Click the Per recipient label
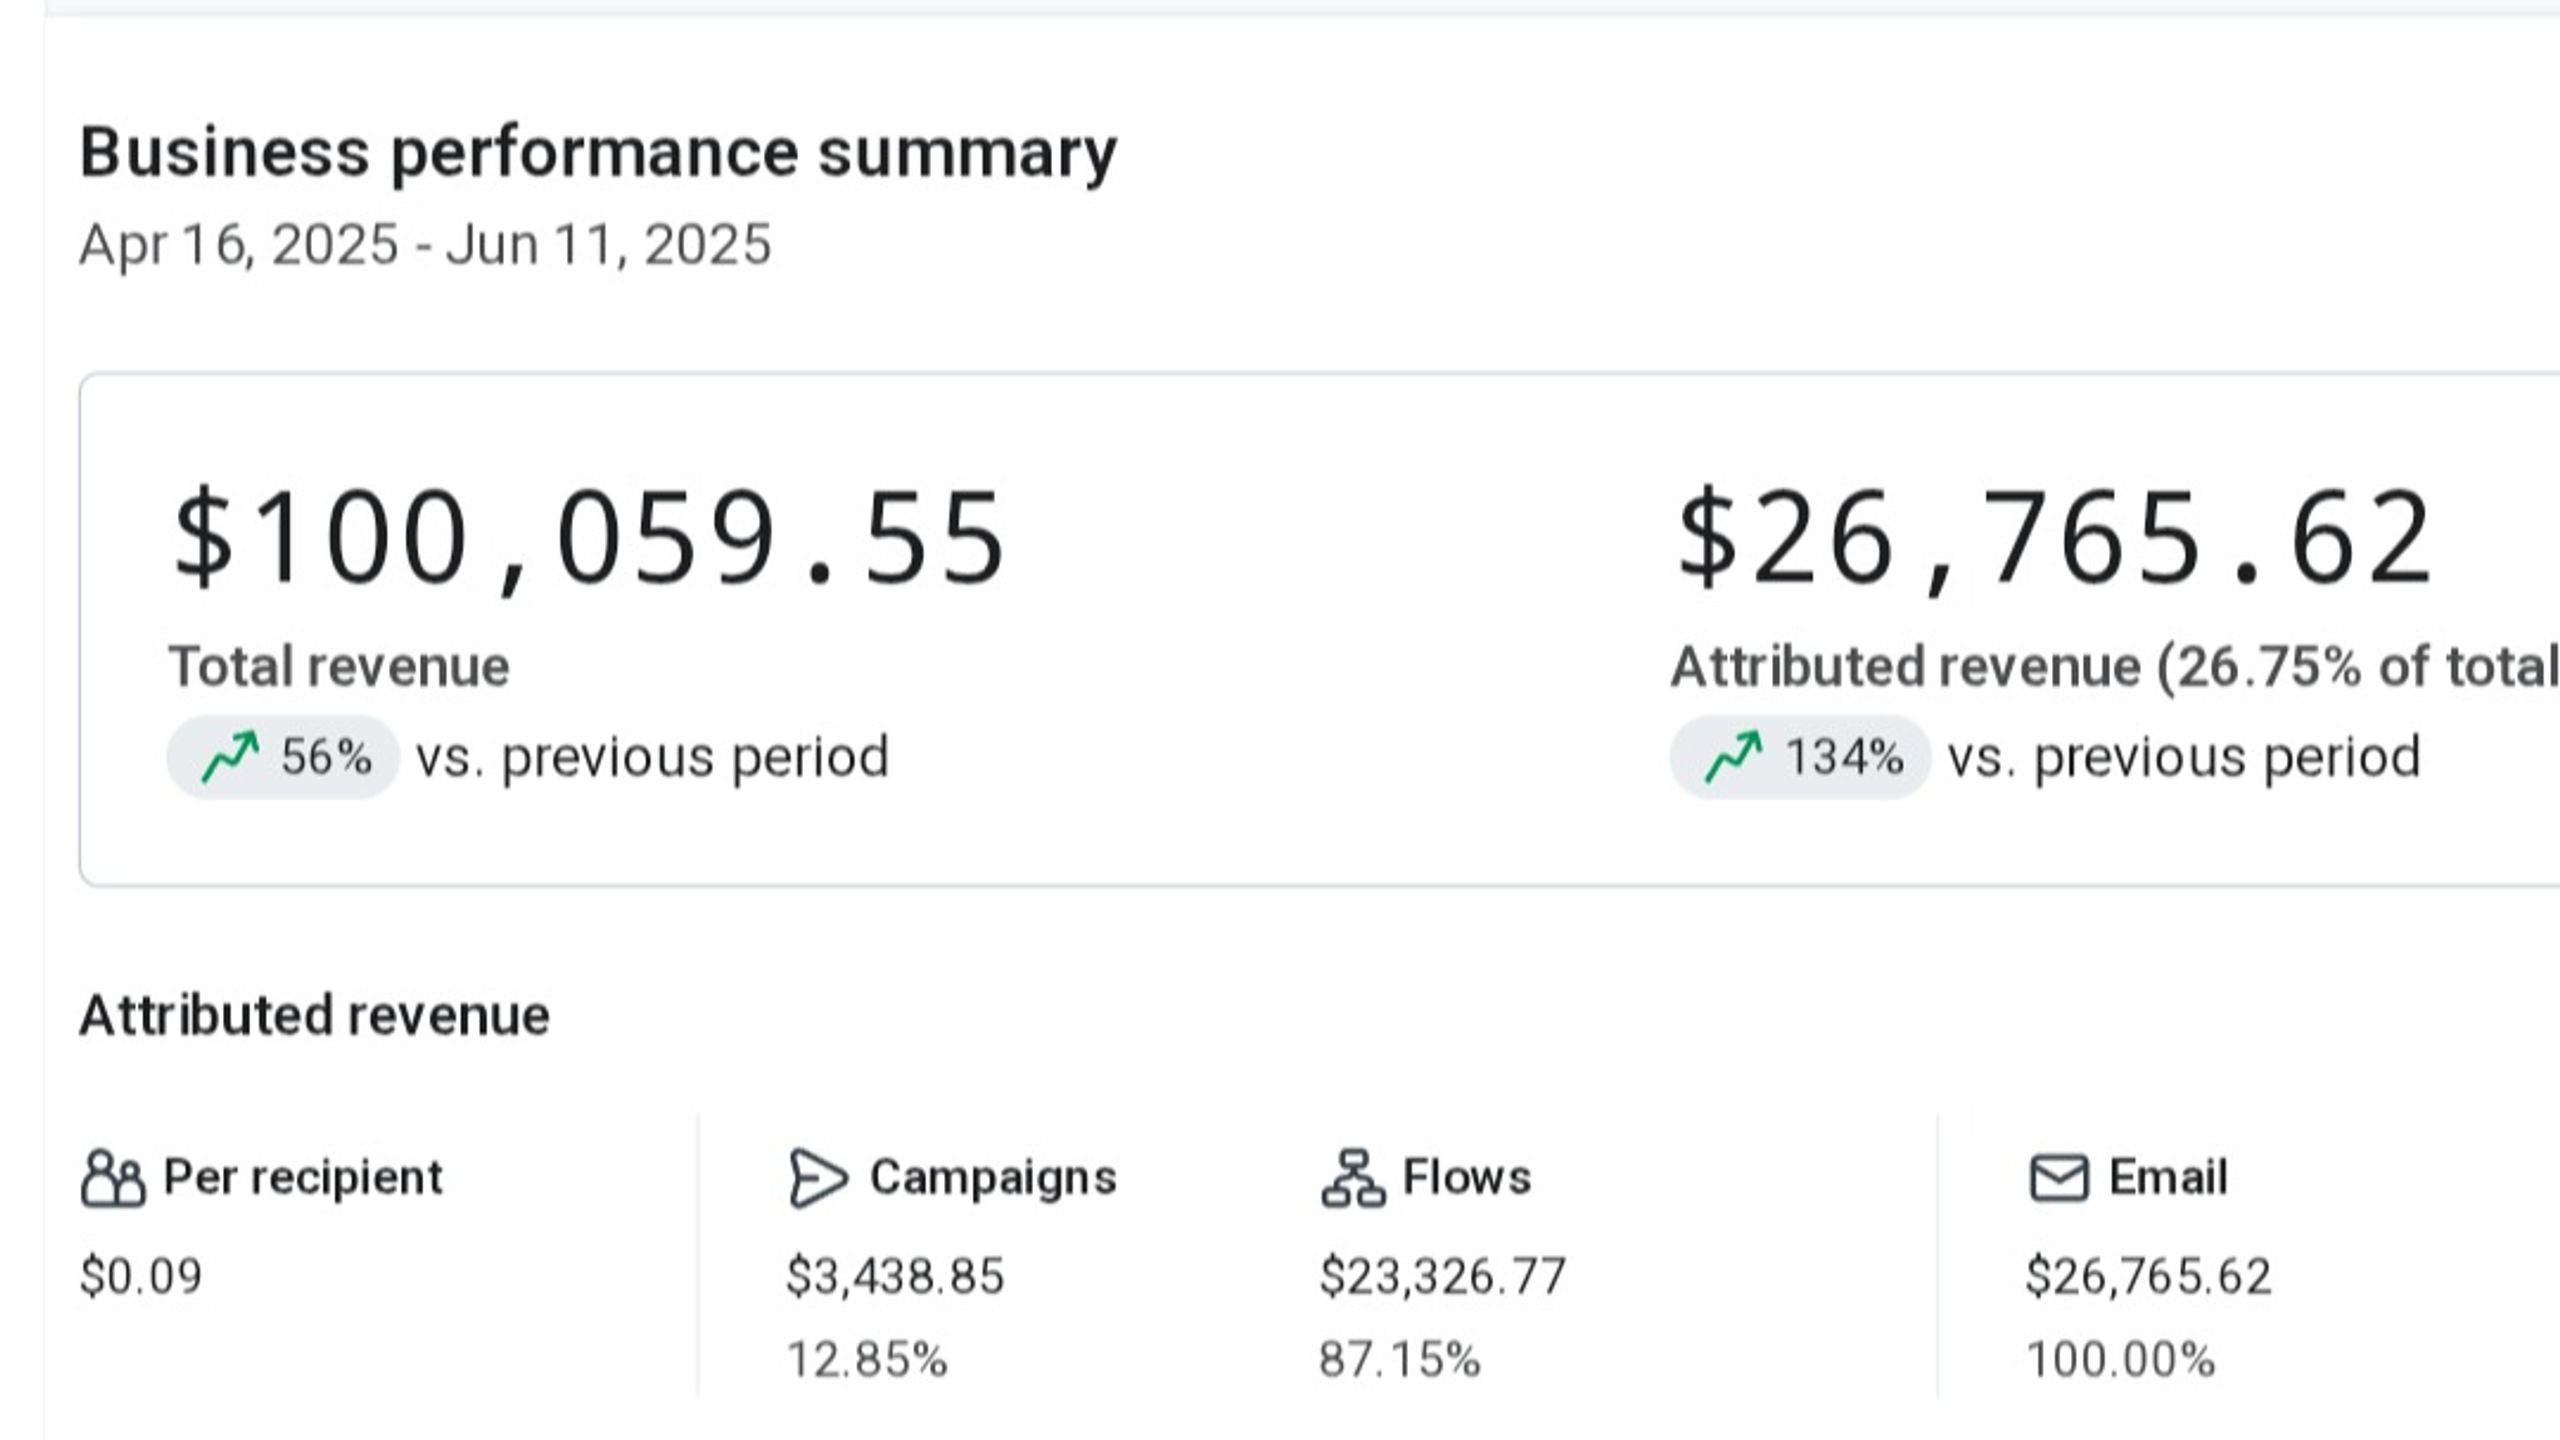Screen dimensions: 2560x1440 point(303,1177)
